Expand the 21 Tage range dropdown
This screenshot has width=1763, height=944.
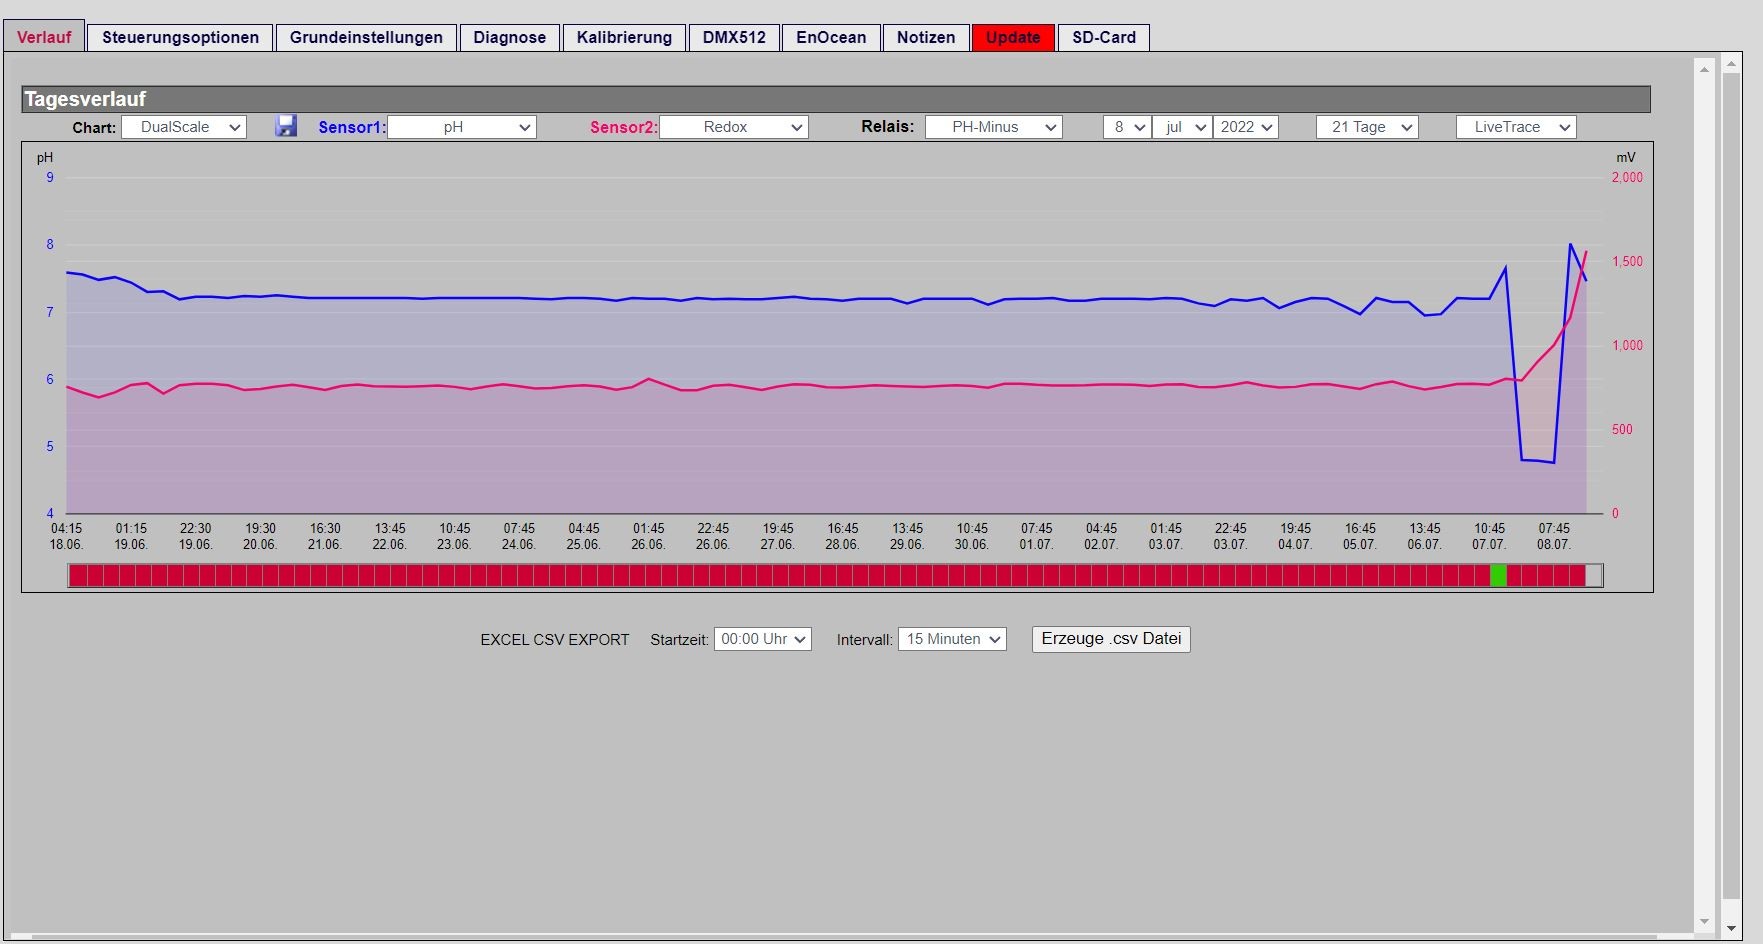(x=1368, y=127)
